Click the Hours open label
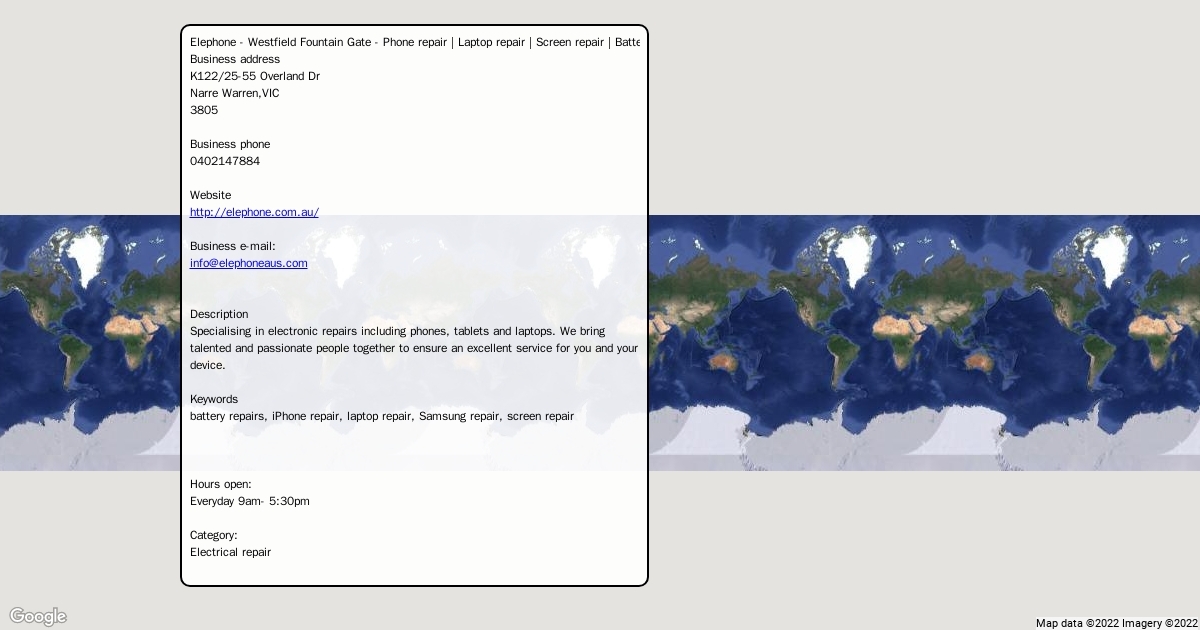The height and width of the screenshot is (630, 1200). 221,484
